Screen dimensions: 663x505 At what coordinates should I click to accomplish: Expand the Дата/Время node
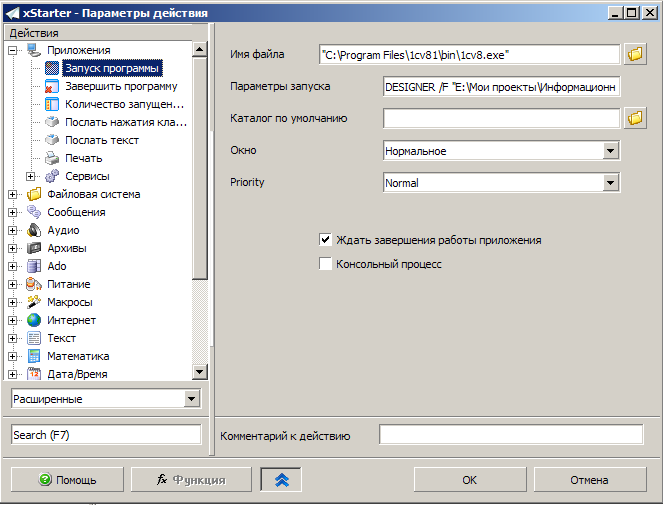coord(13,374)
